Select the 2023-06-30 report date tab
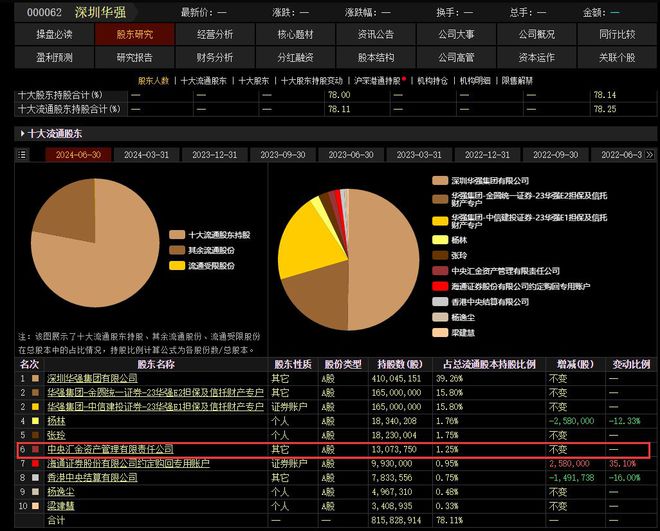 (x=351, y=155)
